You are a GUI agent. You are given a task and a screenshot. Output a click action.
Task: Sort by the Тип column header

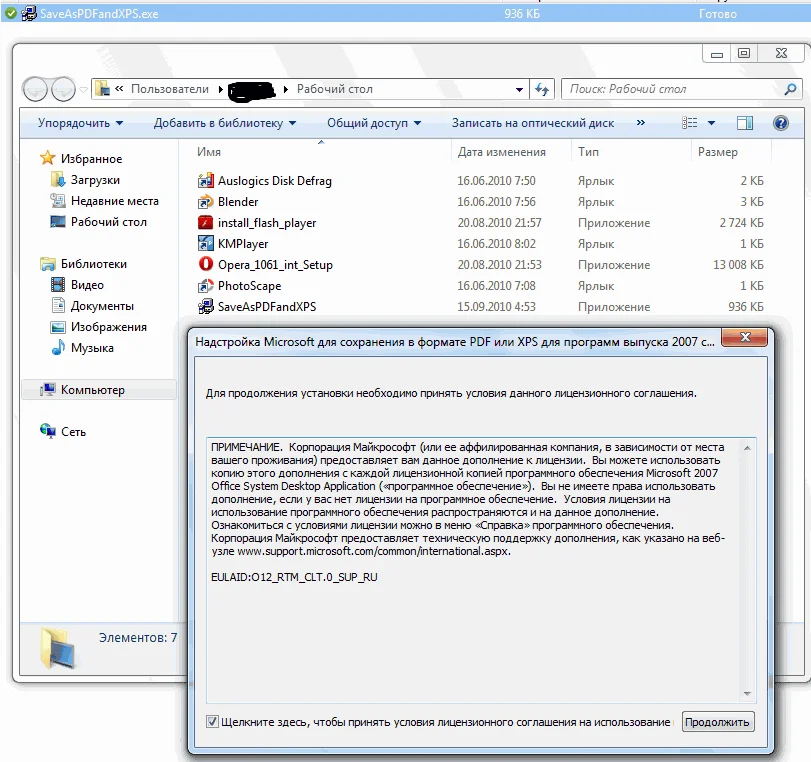click(588, 152)
